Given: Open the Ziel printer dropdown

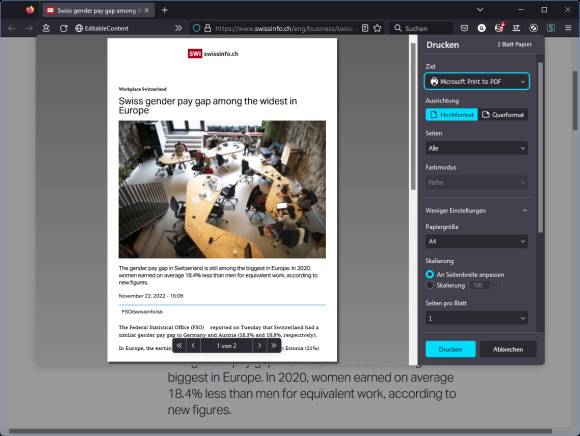Looking at the screenshot, I should 477,81.
